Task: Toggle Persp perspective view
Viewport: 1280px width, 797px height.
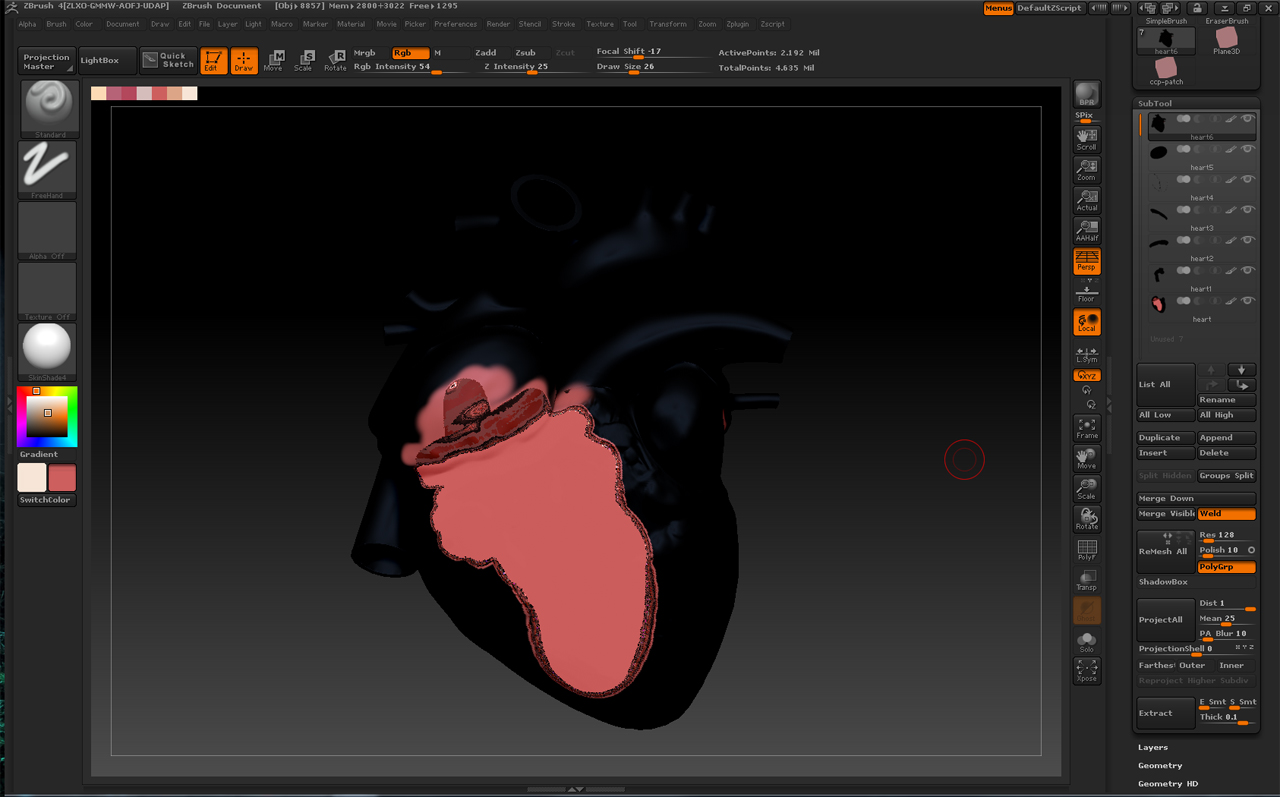Action: [1087, 260]
